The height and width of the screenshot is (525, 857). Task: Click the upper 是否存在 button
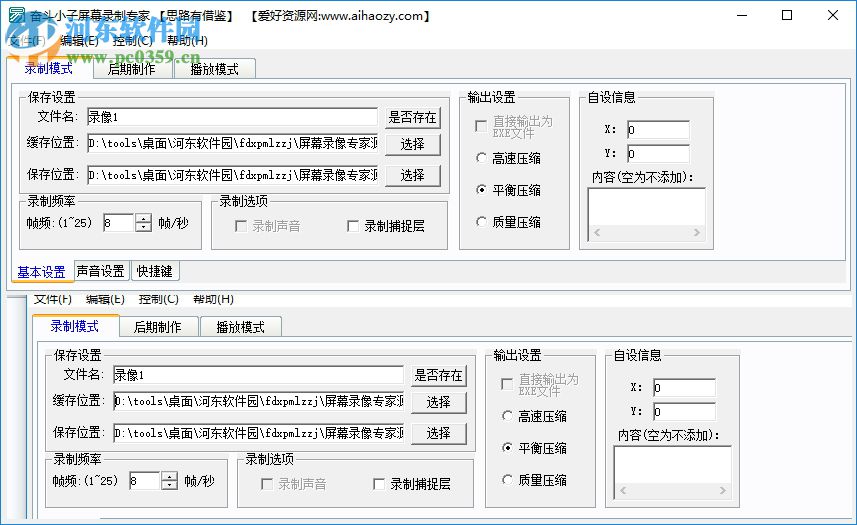coord(413,117)
